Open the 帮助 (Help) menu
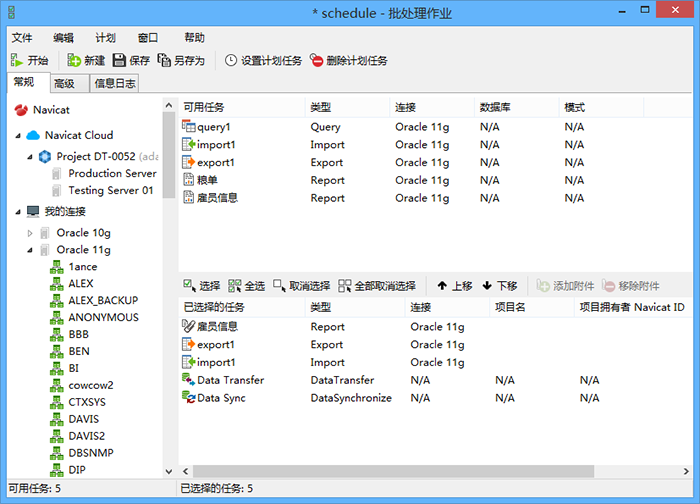Image resolution: width=700 pixels, height=504 pixels. [x=194, y=38]
